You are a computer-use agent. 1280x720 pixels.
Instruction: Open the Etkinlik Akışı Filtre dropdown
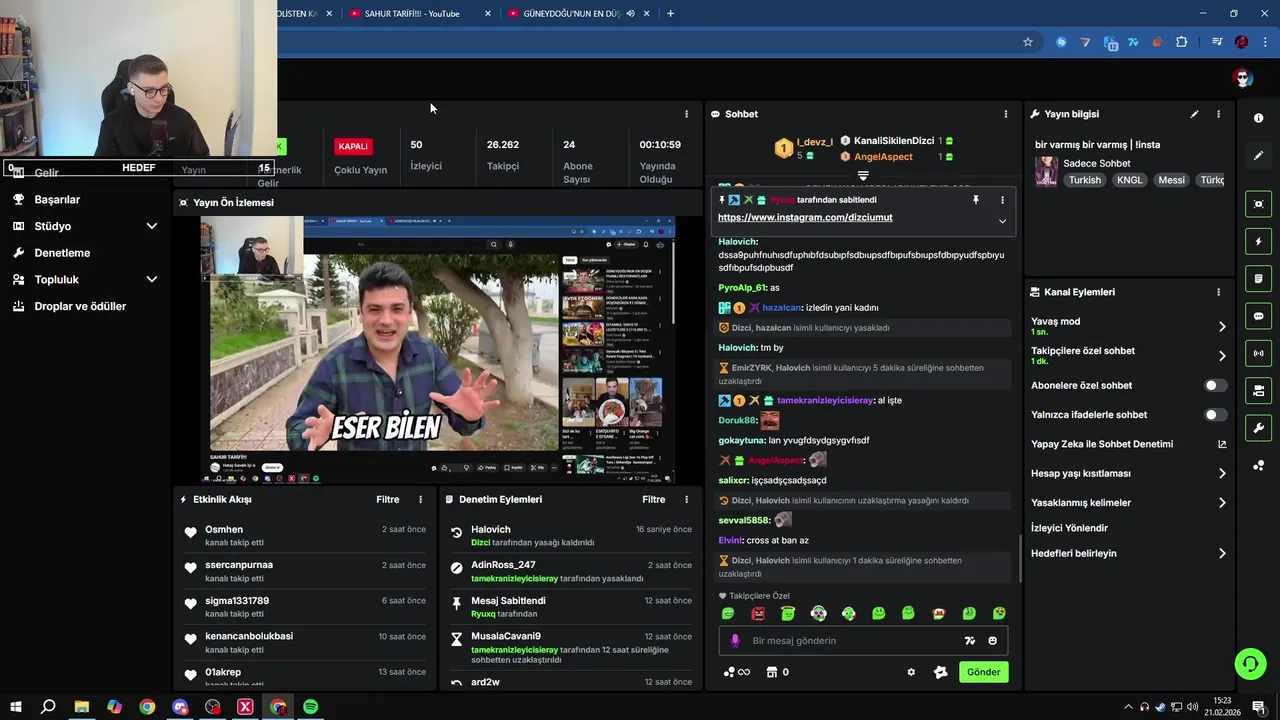[387, 499]
